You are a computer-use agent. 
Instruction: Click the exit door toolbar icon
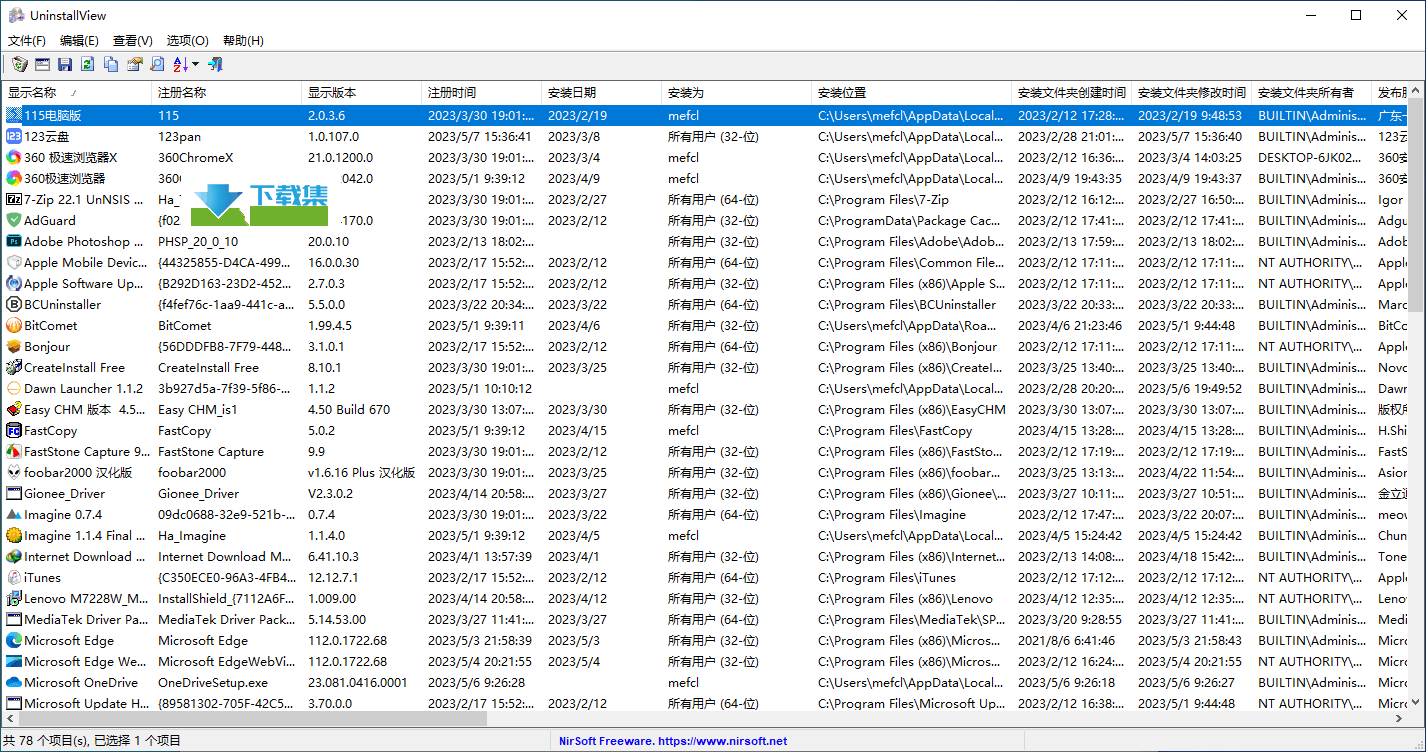pyautogui.click(x=214, y=65)
